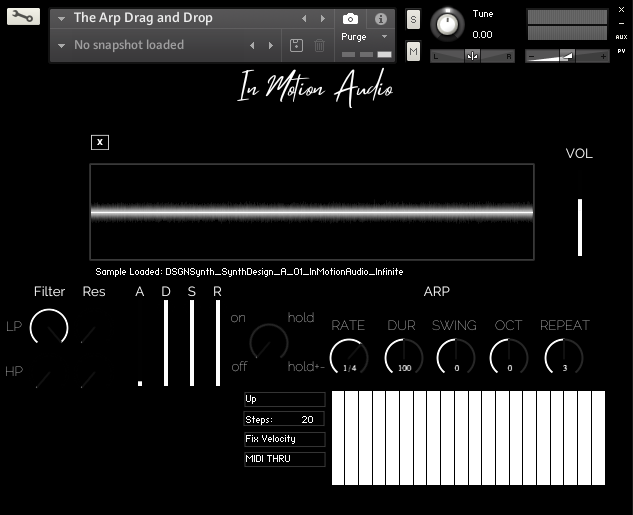Click the OCT knob
The height and width of the screenshot is (515, 633).
pyautogui.click(x=509, y=357)
